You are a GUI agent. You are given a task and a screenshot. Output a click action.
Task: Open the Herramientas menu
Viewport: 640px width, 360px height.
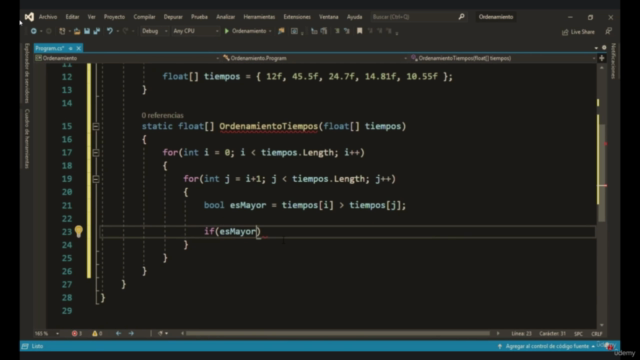point(259,17)
